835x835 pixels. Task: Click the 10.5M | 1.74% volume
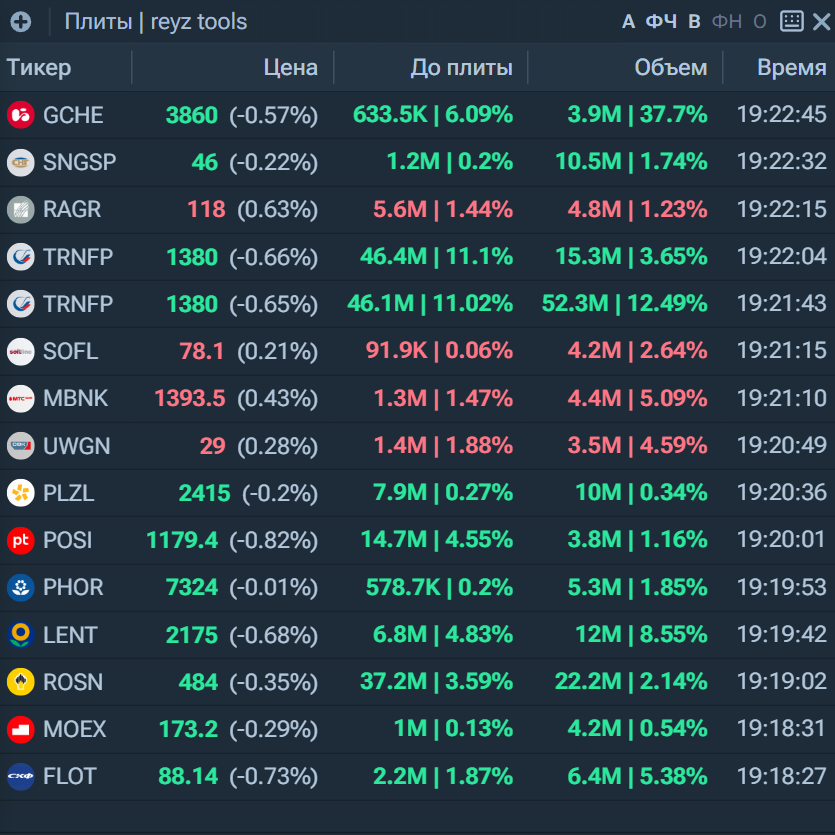coord(632,161)
